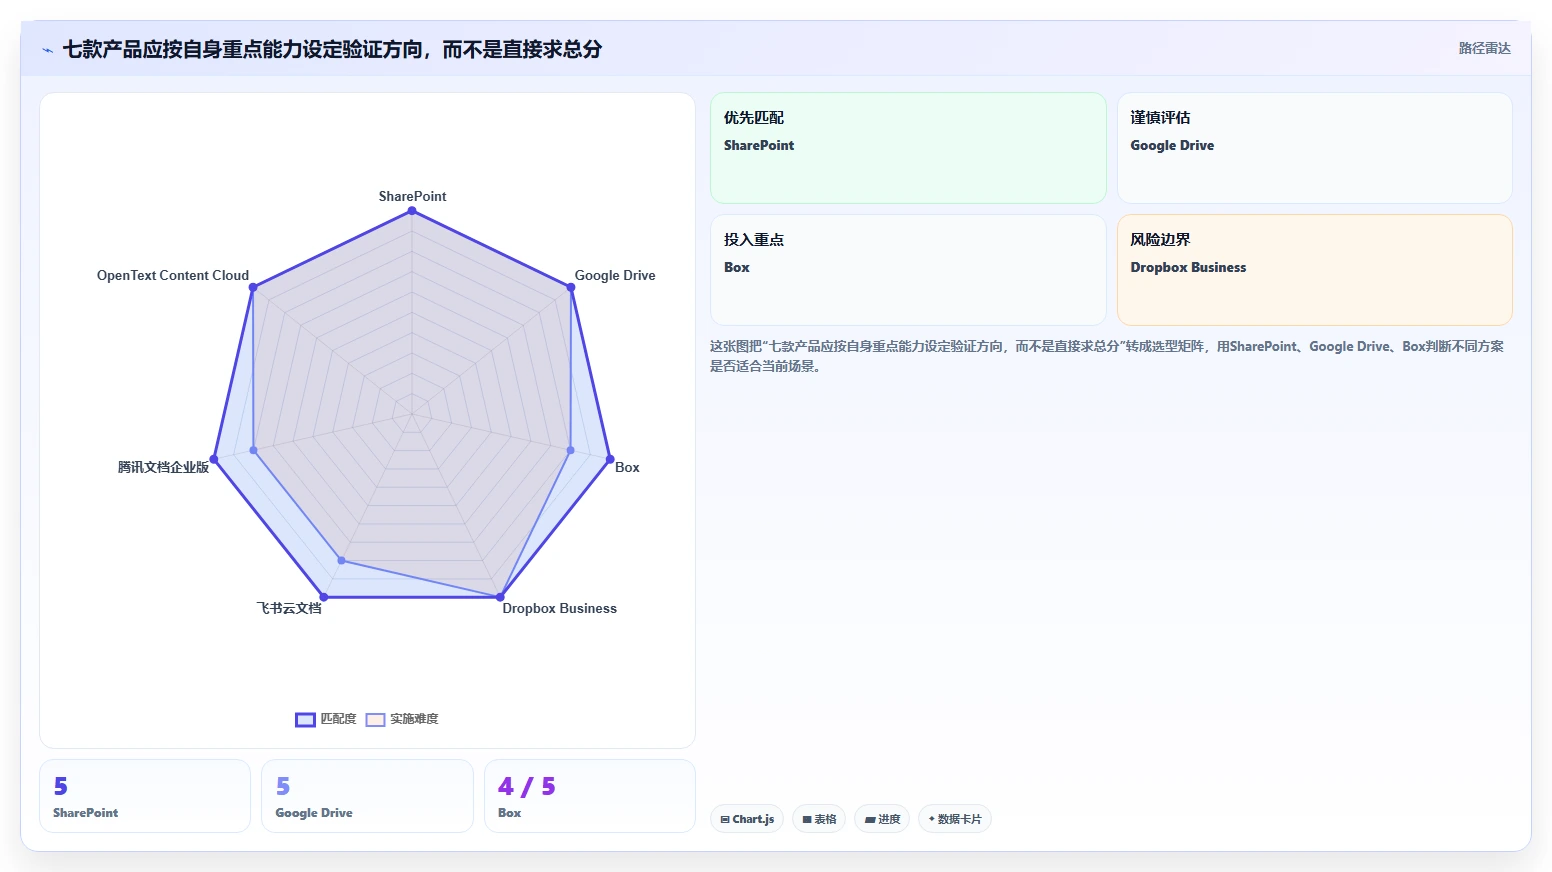The width and height of the screenshot is (1552, 872).
Task: Click the Chart.js tag chip
Action: coord(747,819)
